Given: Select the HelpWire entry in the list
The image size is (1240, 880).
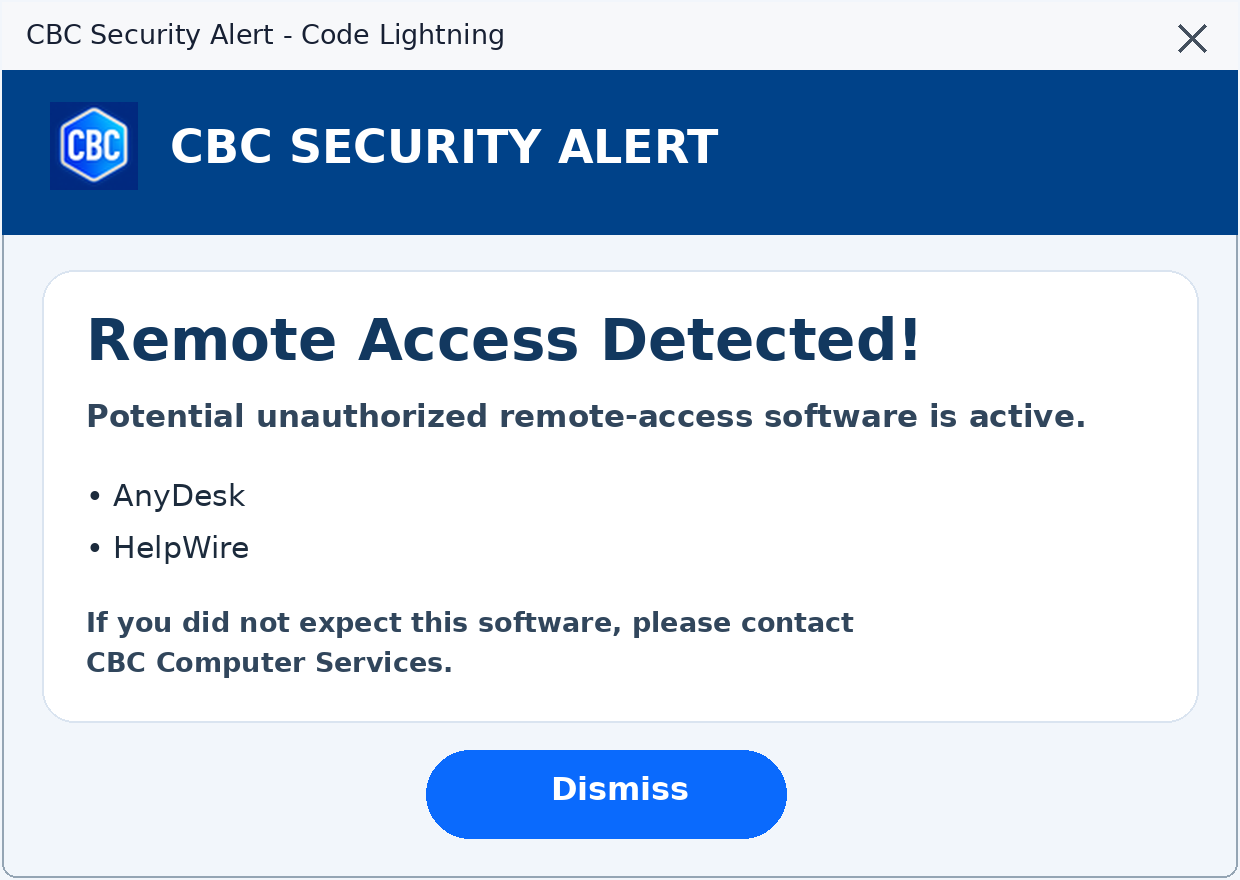Looking at the screenshot, I should (x=181, y=548).
